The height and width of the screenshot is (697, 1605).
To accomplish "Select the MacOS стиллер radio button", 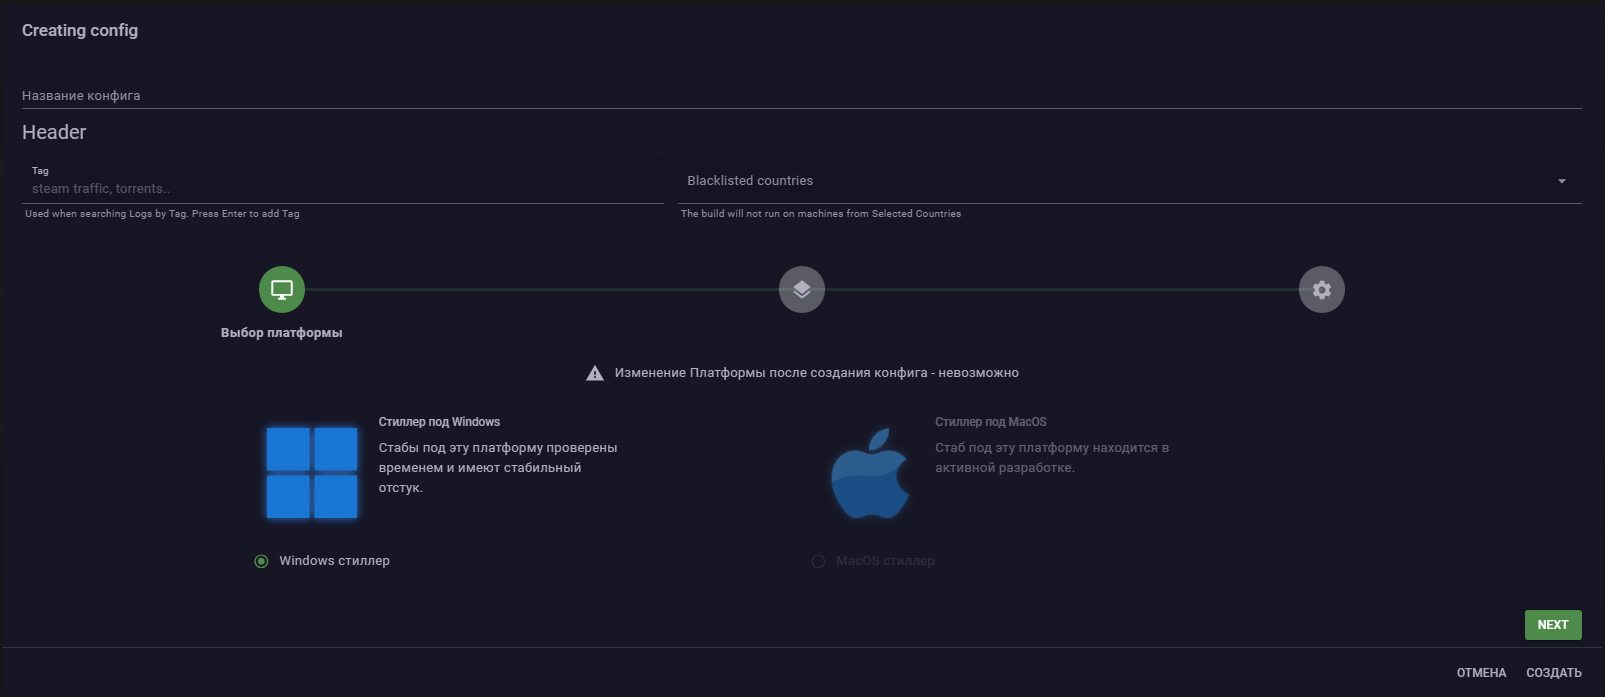I will pos(818,561).
